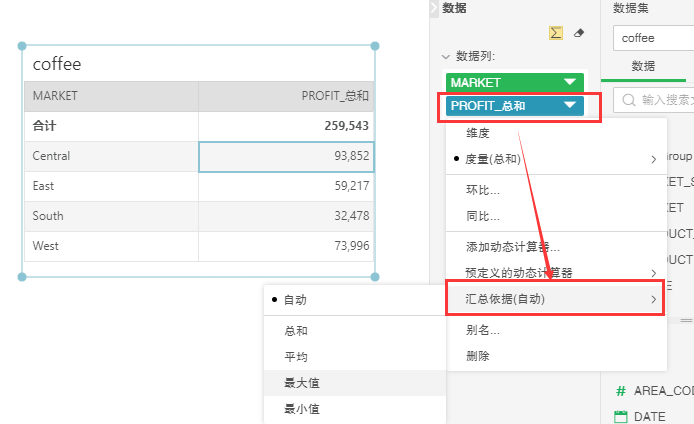Collapse the 数据列 section chevron

[446, 57]
